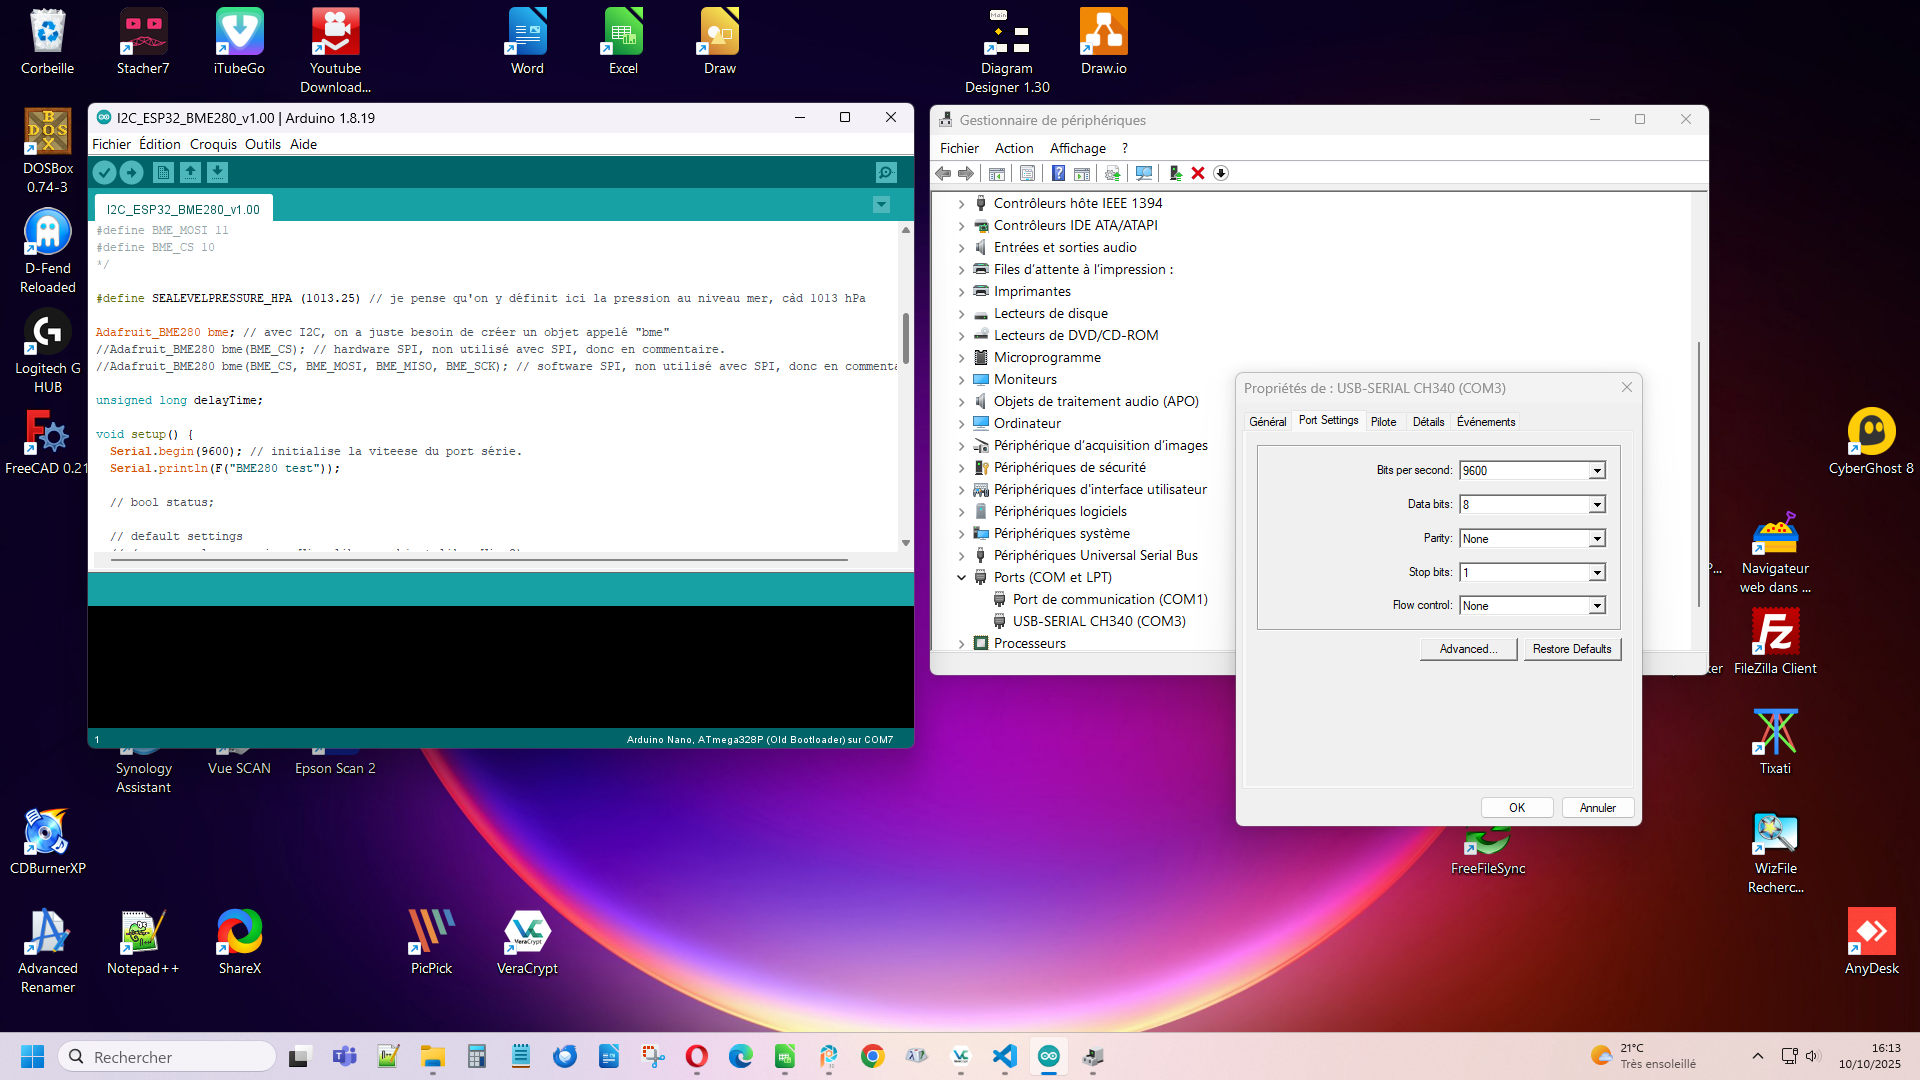Screen dimensions: 1920x1080
Task: Click the red X uninstall device icon
Action: pos(1198,173)
